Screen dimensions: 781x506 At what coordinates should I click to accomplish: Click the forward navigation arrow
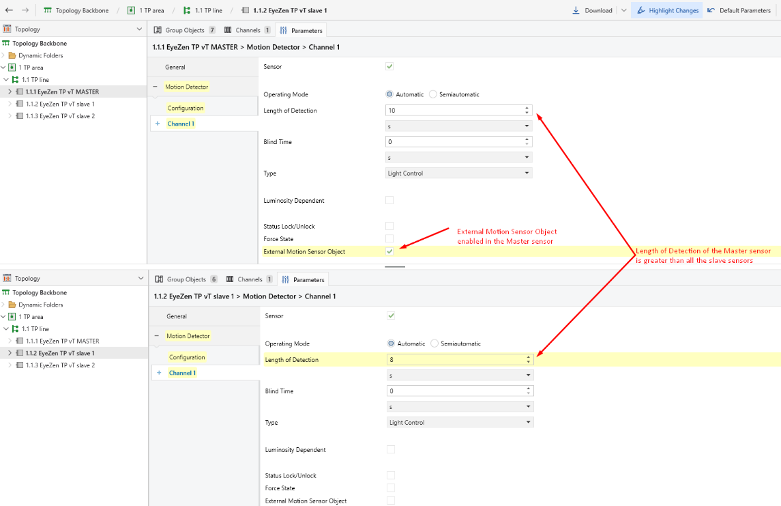24,10
